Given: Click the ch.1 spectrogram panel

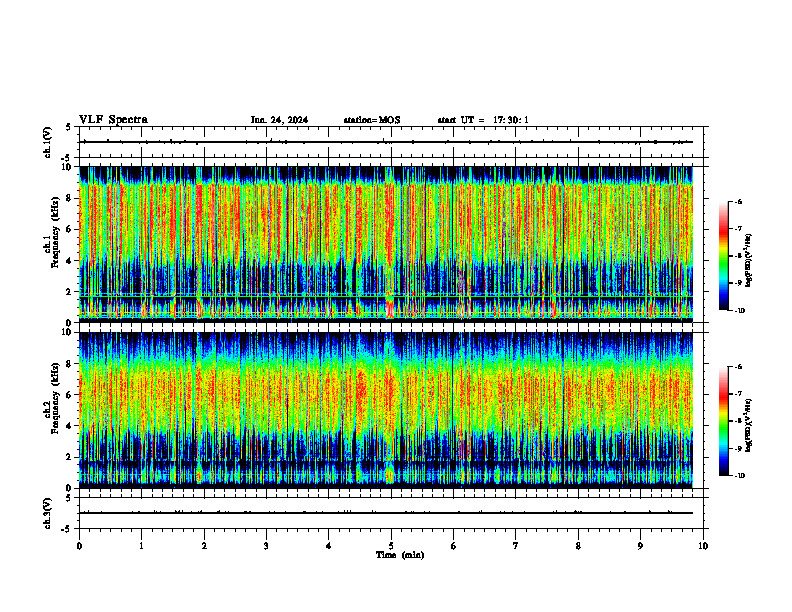Looking at the screenshot, I should tap(386, 244).
